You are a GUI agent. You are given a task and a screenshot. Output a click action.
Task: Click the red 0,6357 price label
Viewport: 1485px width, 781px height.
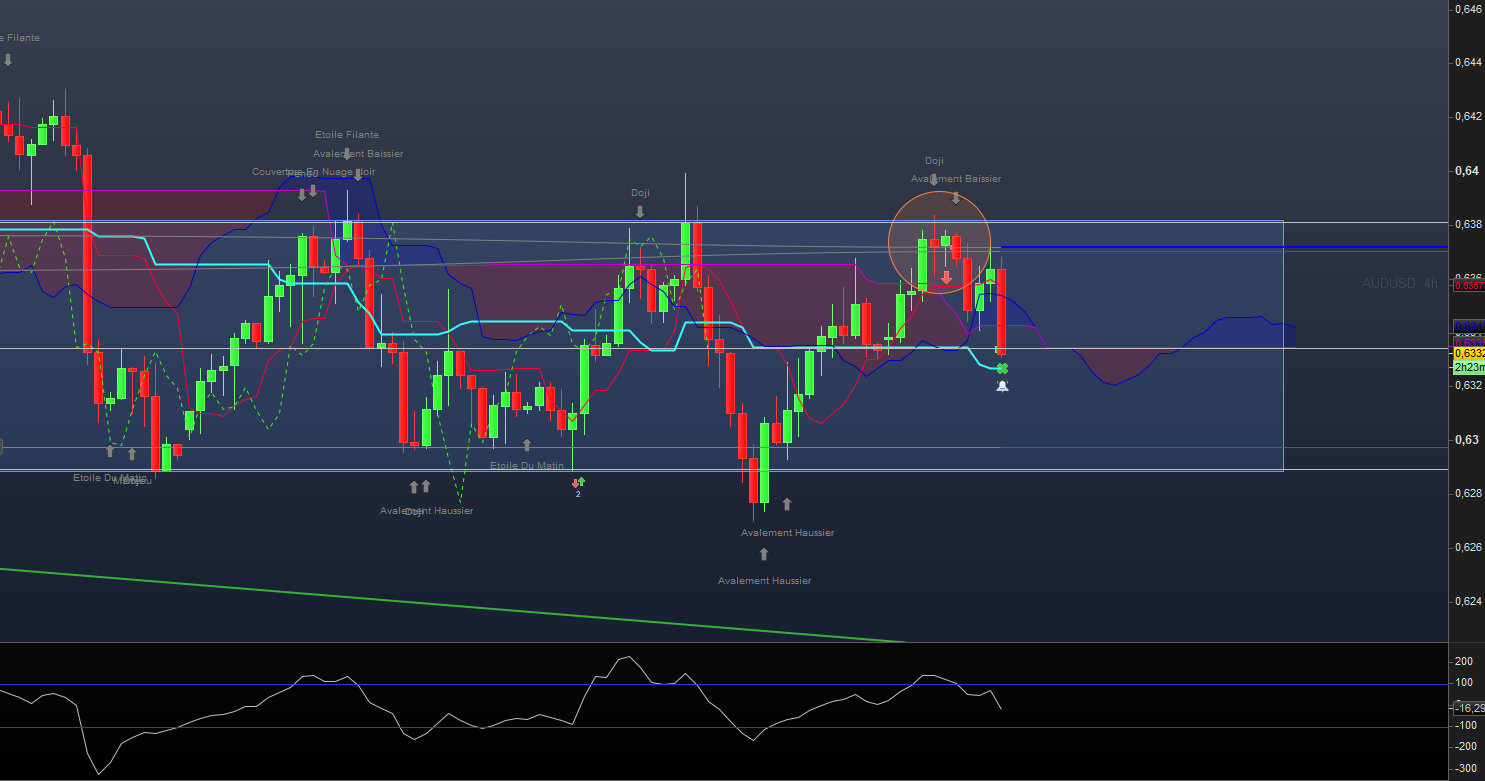tap(1468, 286)
